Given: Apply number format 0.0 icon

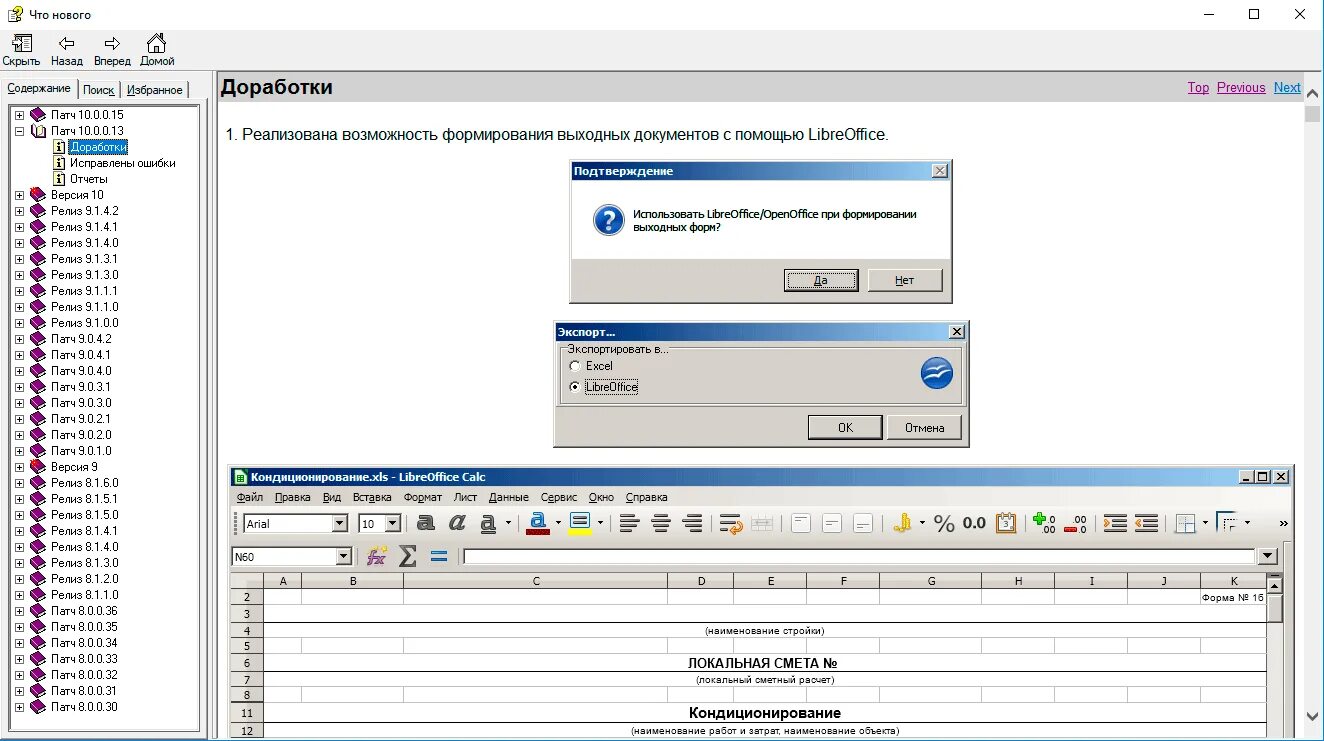Looking at the screenshot, I should point(974,523).
